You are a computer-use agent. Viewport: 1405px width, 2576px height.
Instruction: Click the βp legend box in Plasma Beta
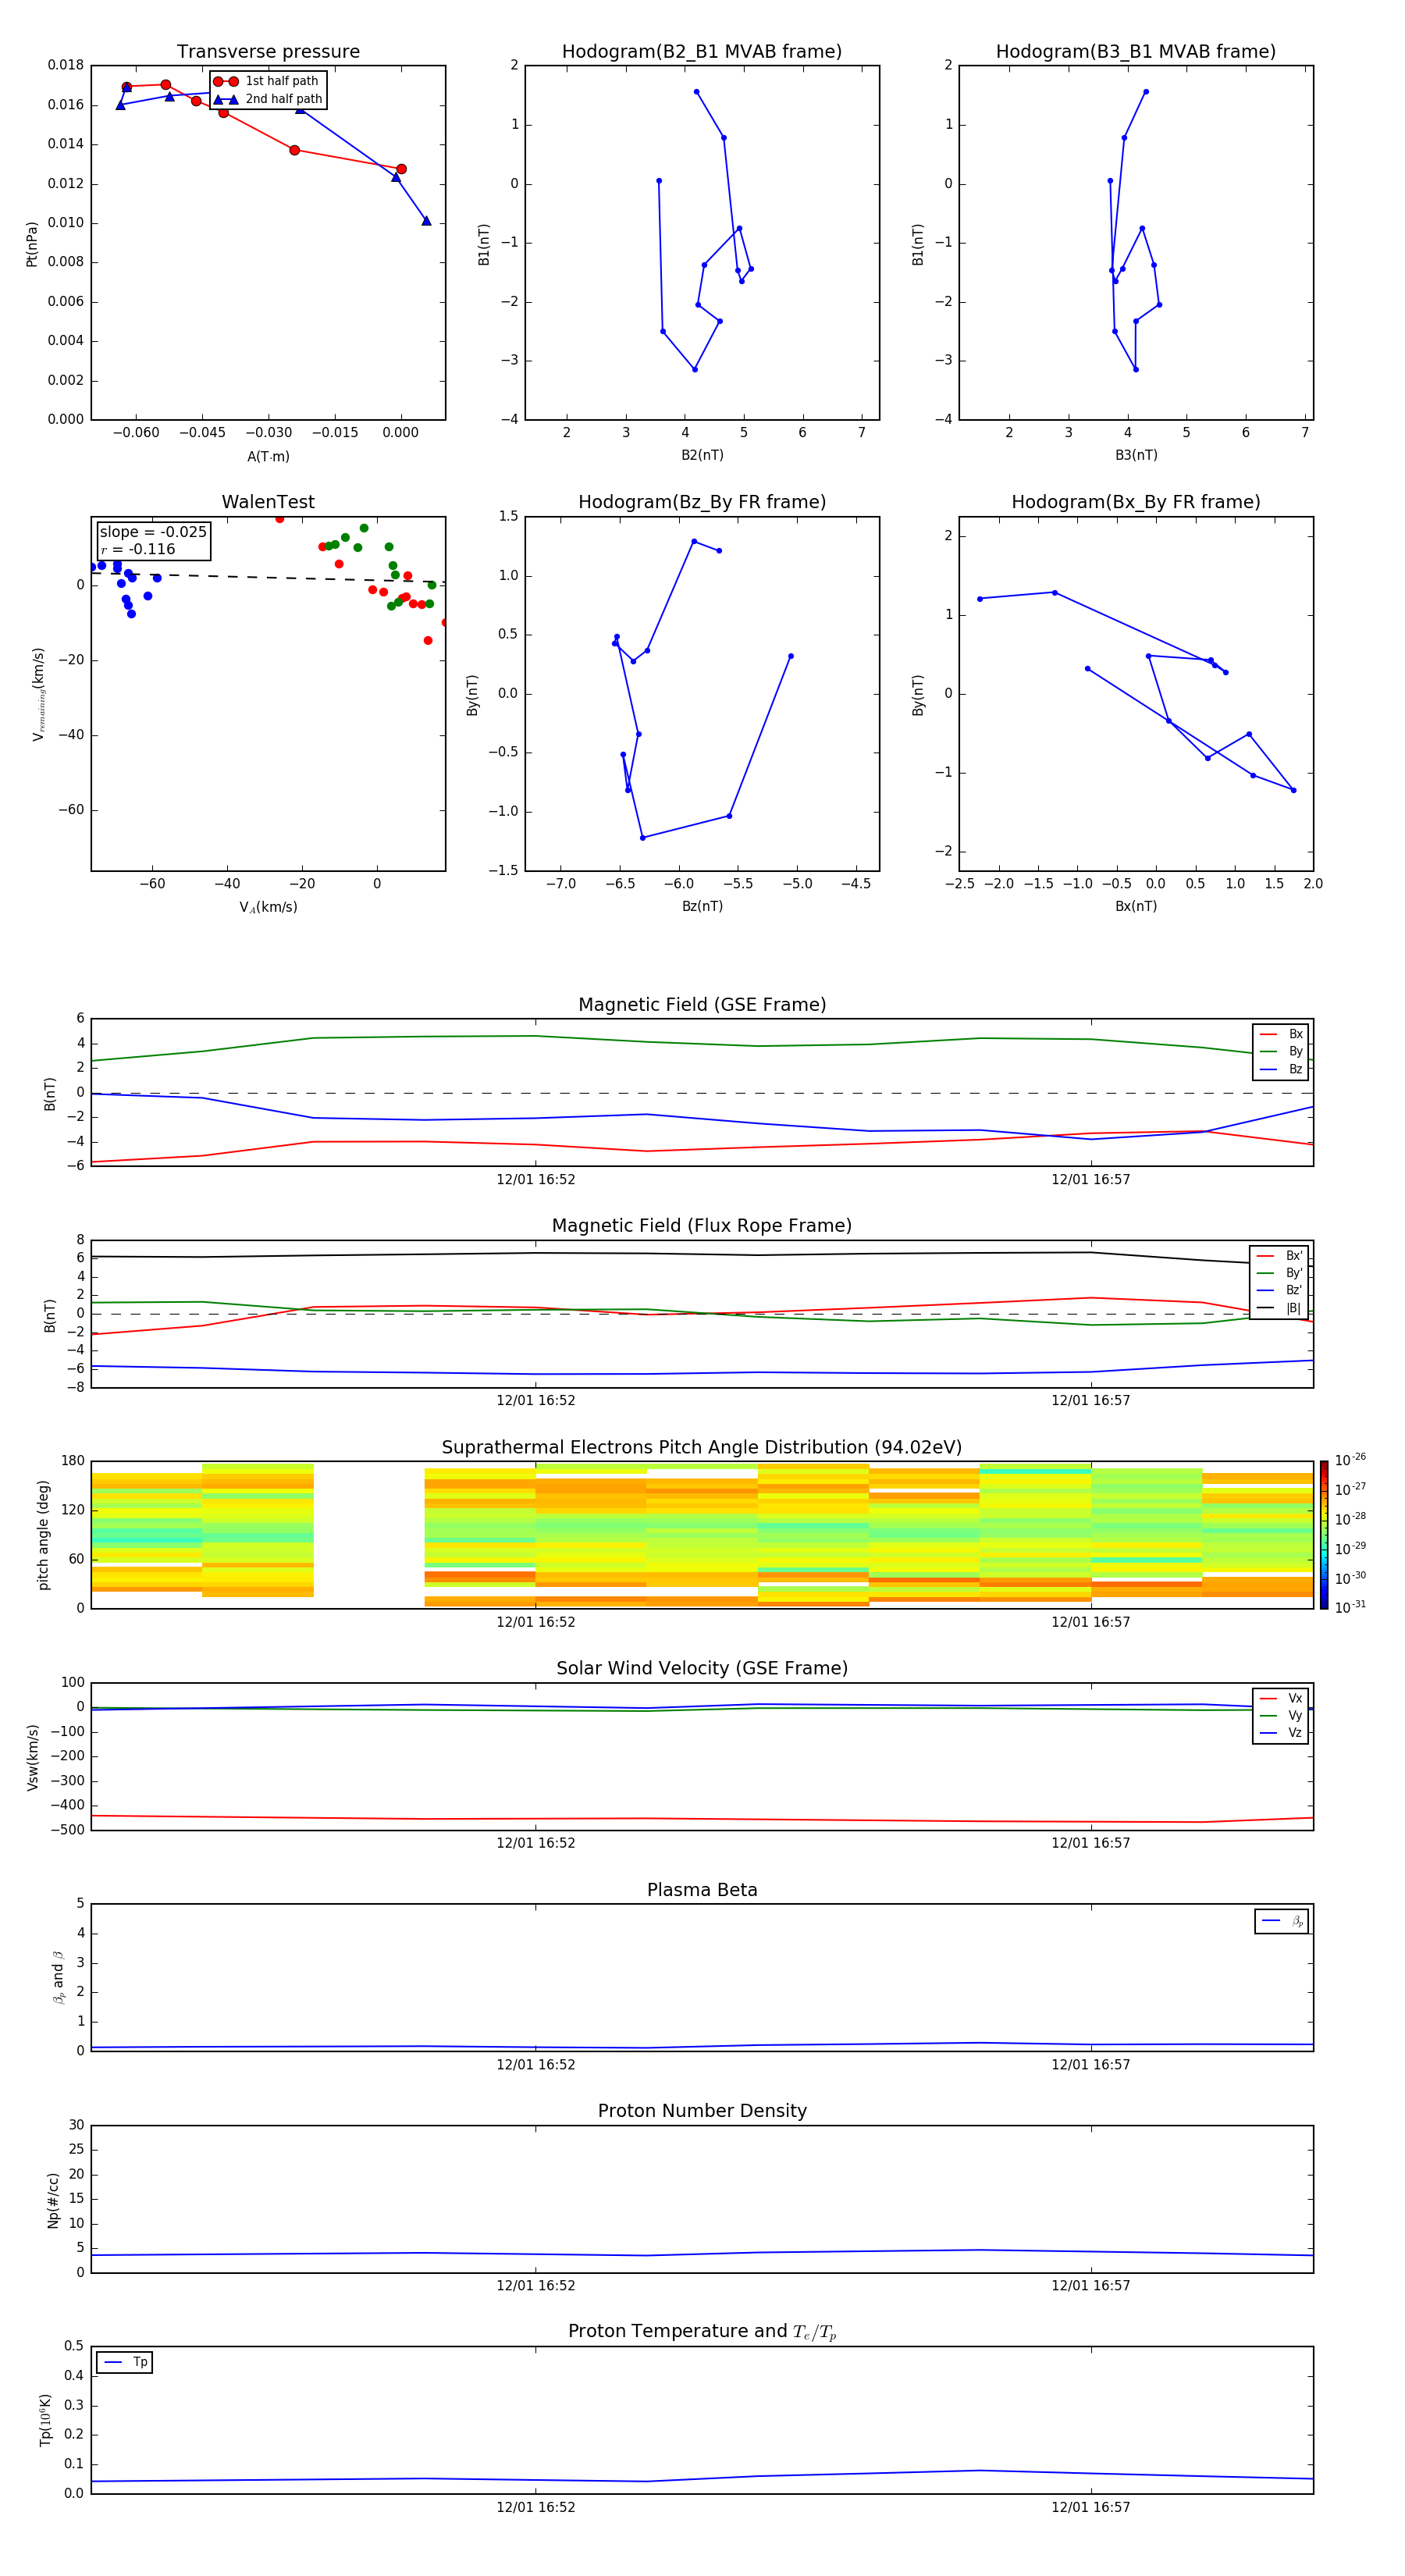coord(1281,1921)
